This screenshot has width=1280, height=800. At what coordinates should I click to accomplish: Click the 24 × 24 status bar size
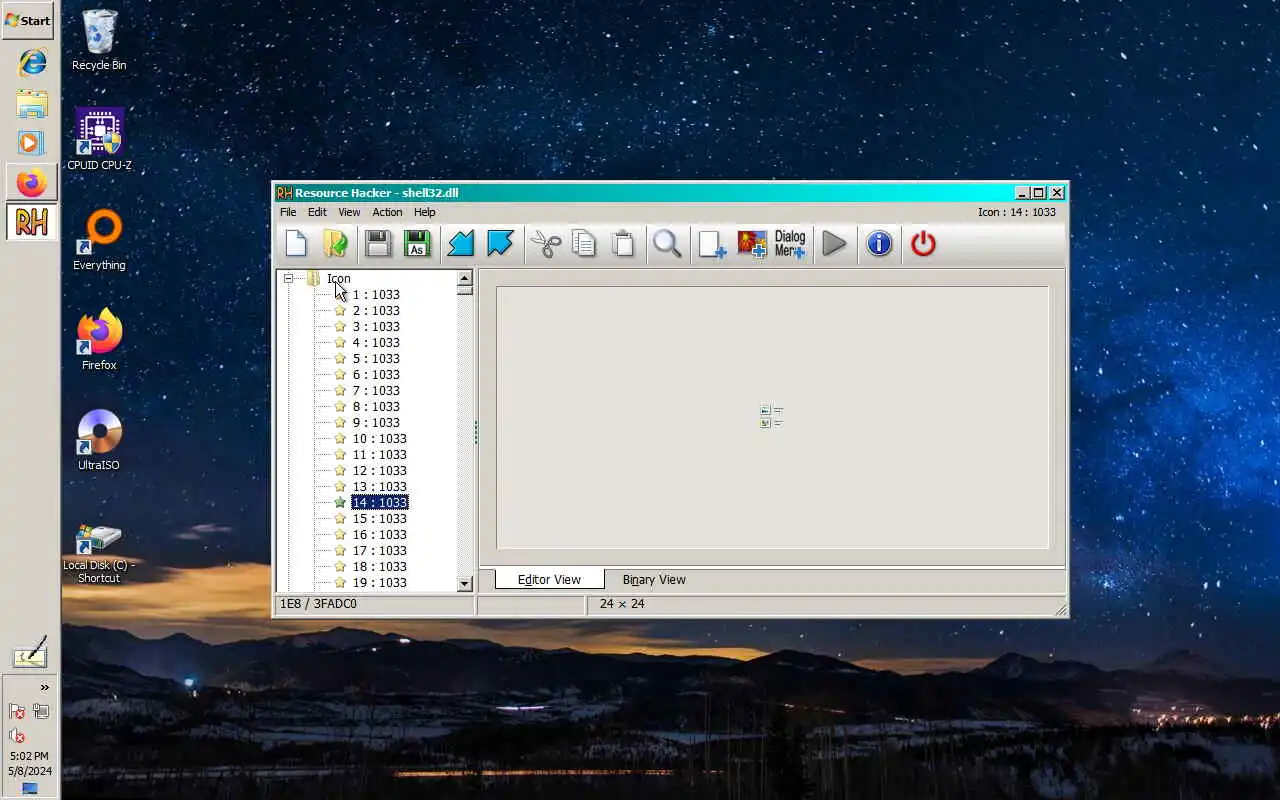point(622,604)
